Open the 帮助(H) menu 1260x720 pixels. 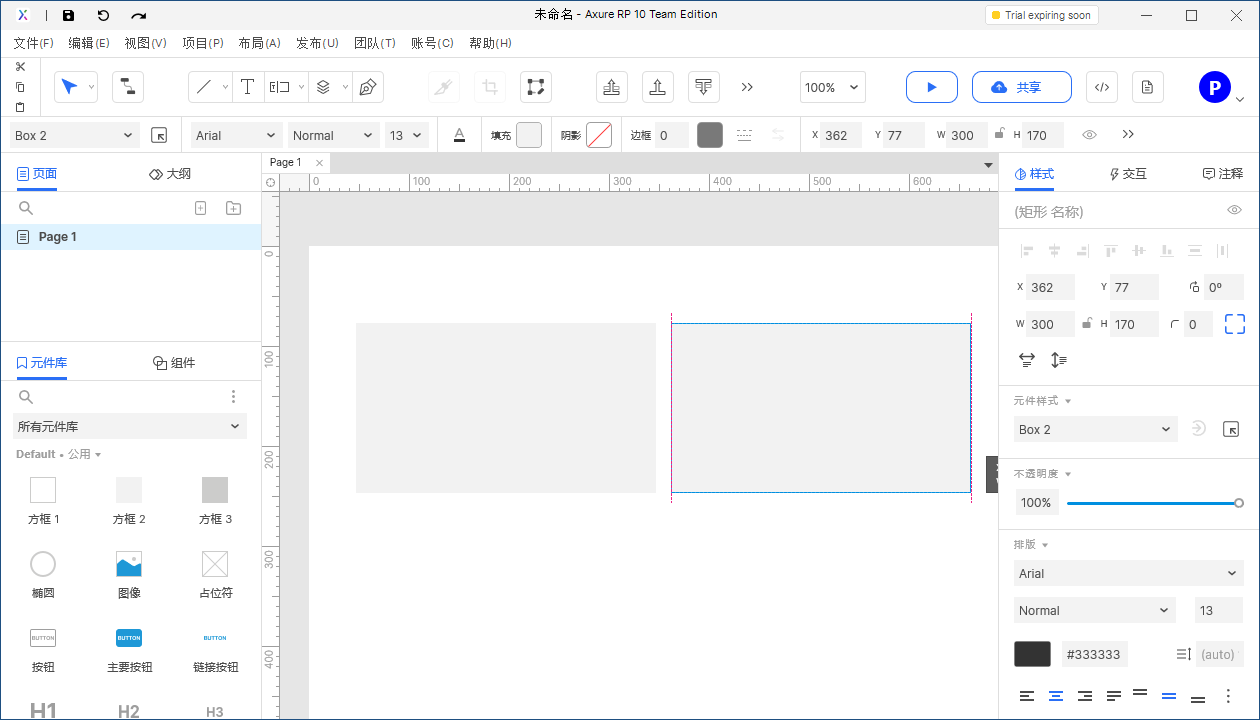click(490, 43)
